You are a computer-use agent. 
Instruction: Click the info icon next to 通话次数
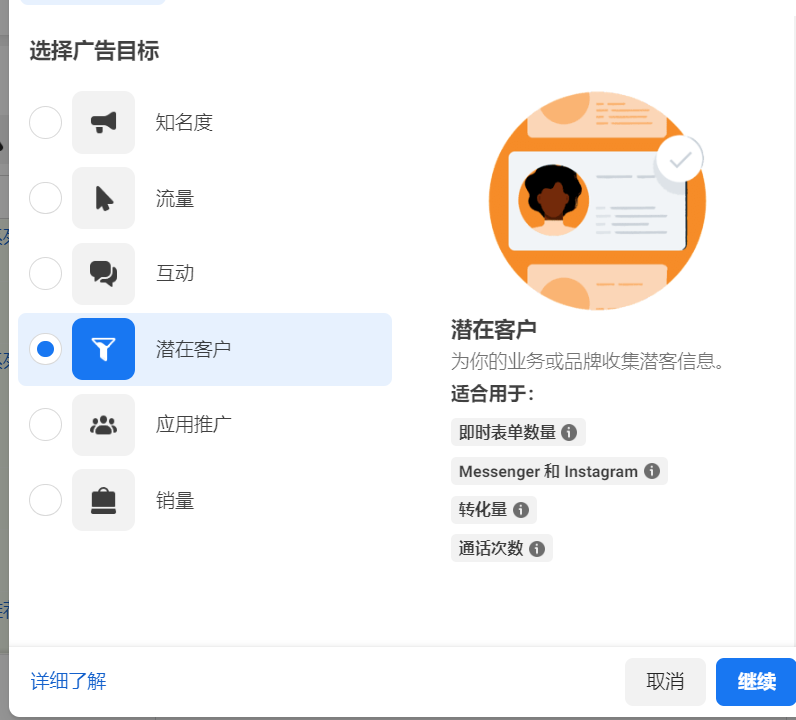pos(537,548)
